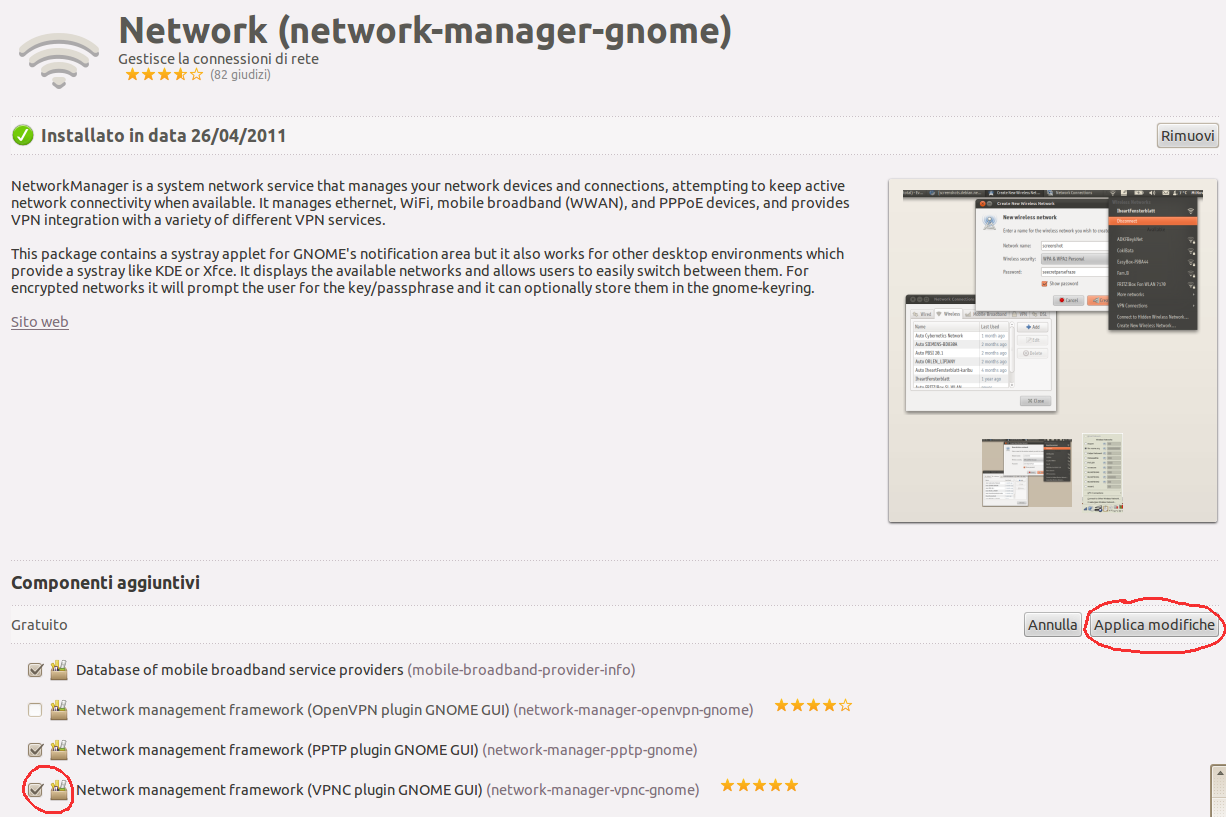Click the green installed checkmark icon
Screen dimensions: 1226x817
pos(23,135)
